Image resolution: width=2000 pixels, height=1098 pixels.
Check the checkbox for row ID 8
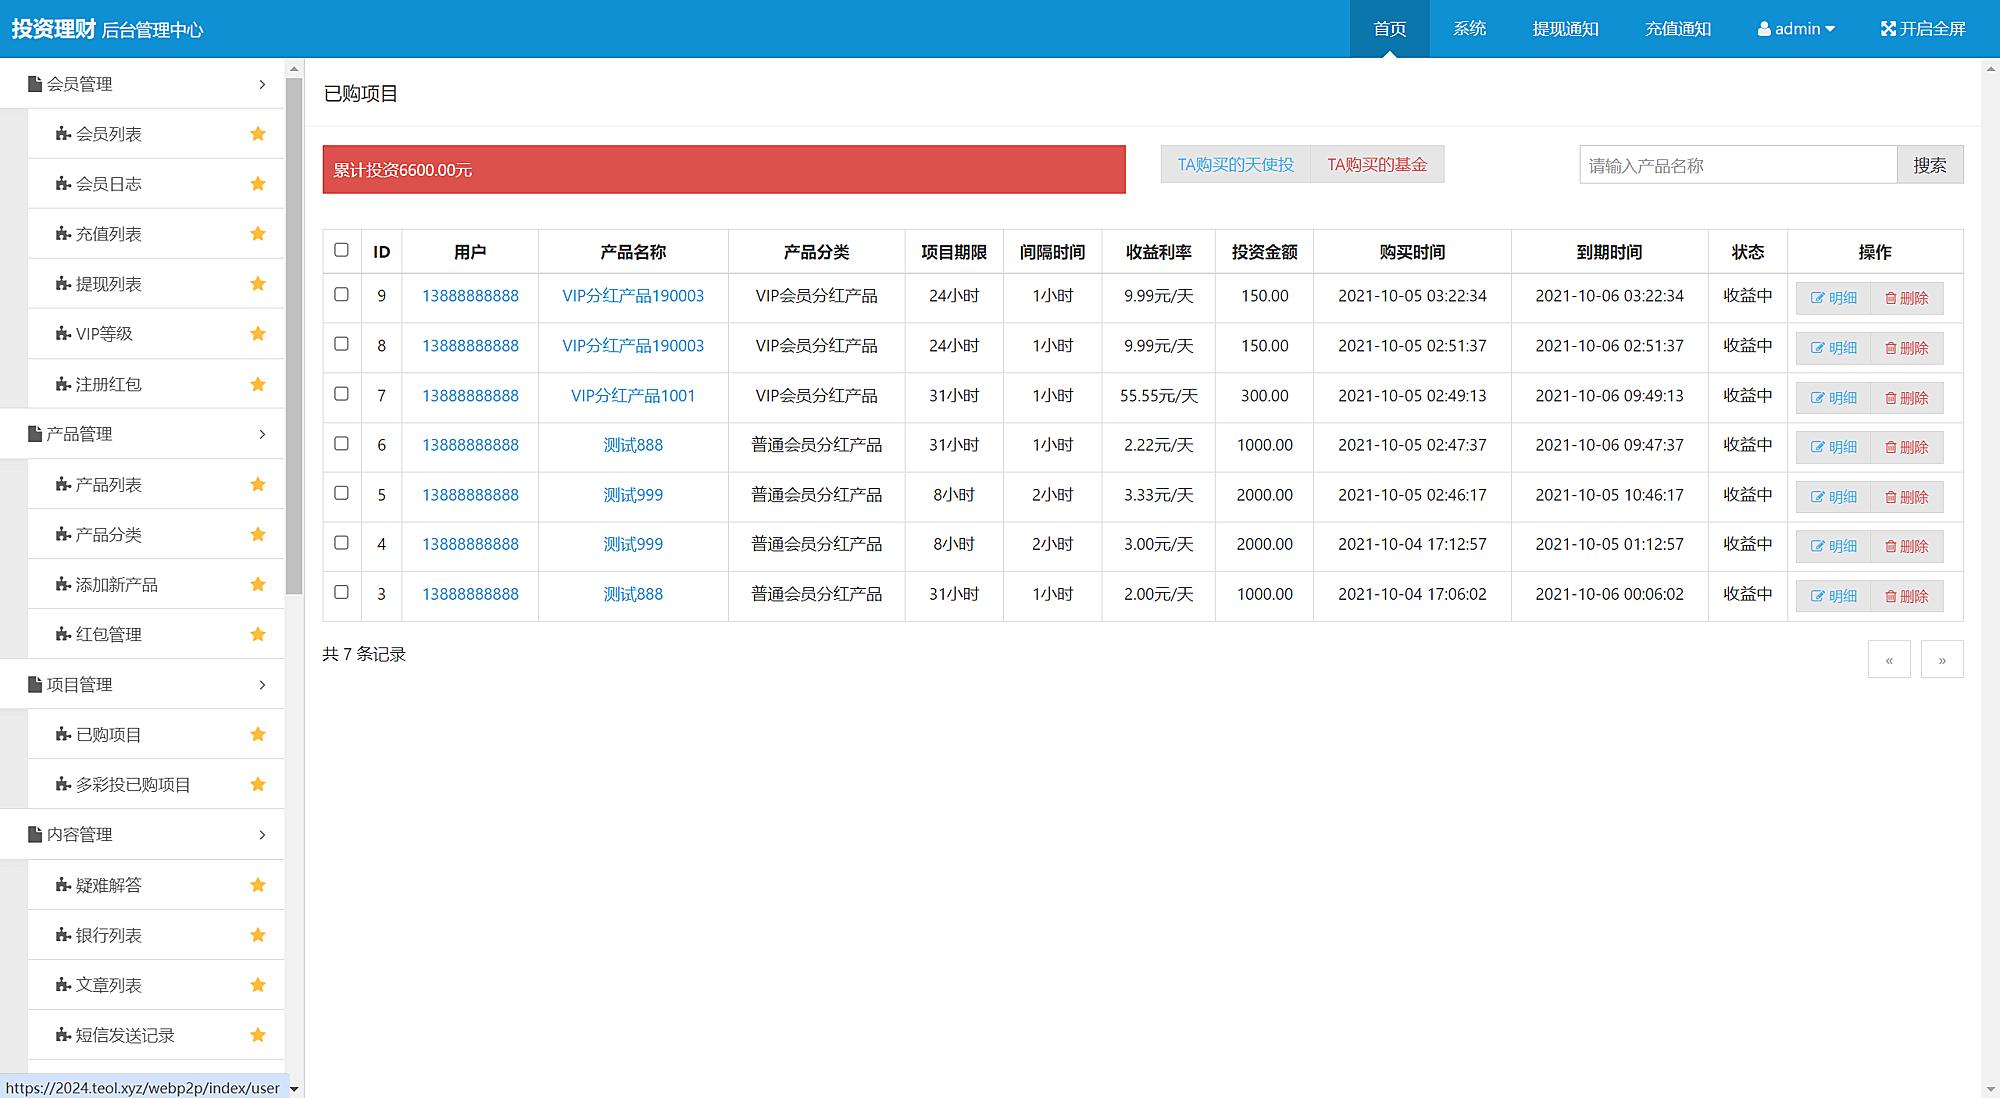[341, 344]
